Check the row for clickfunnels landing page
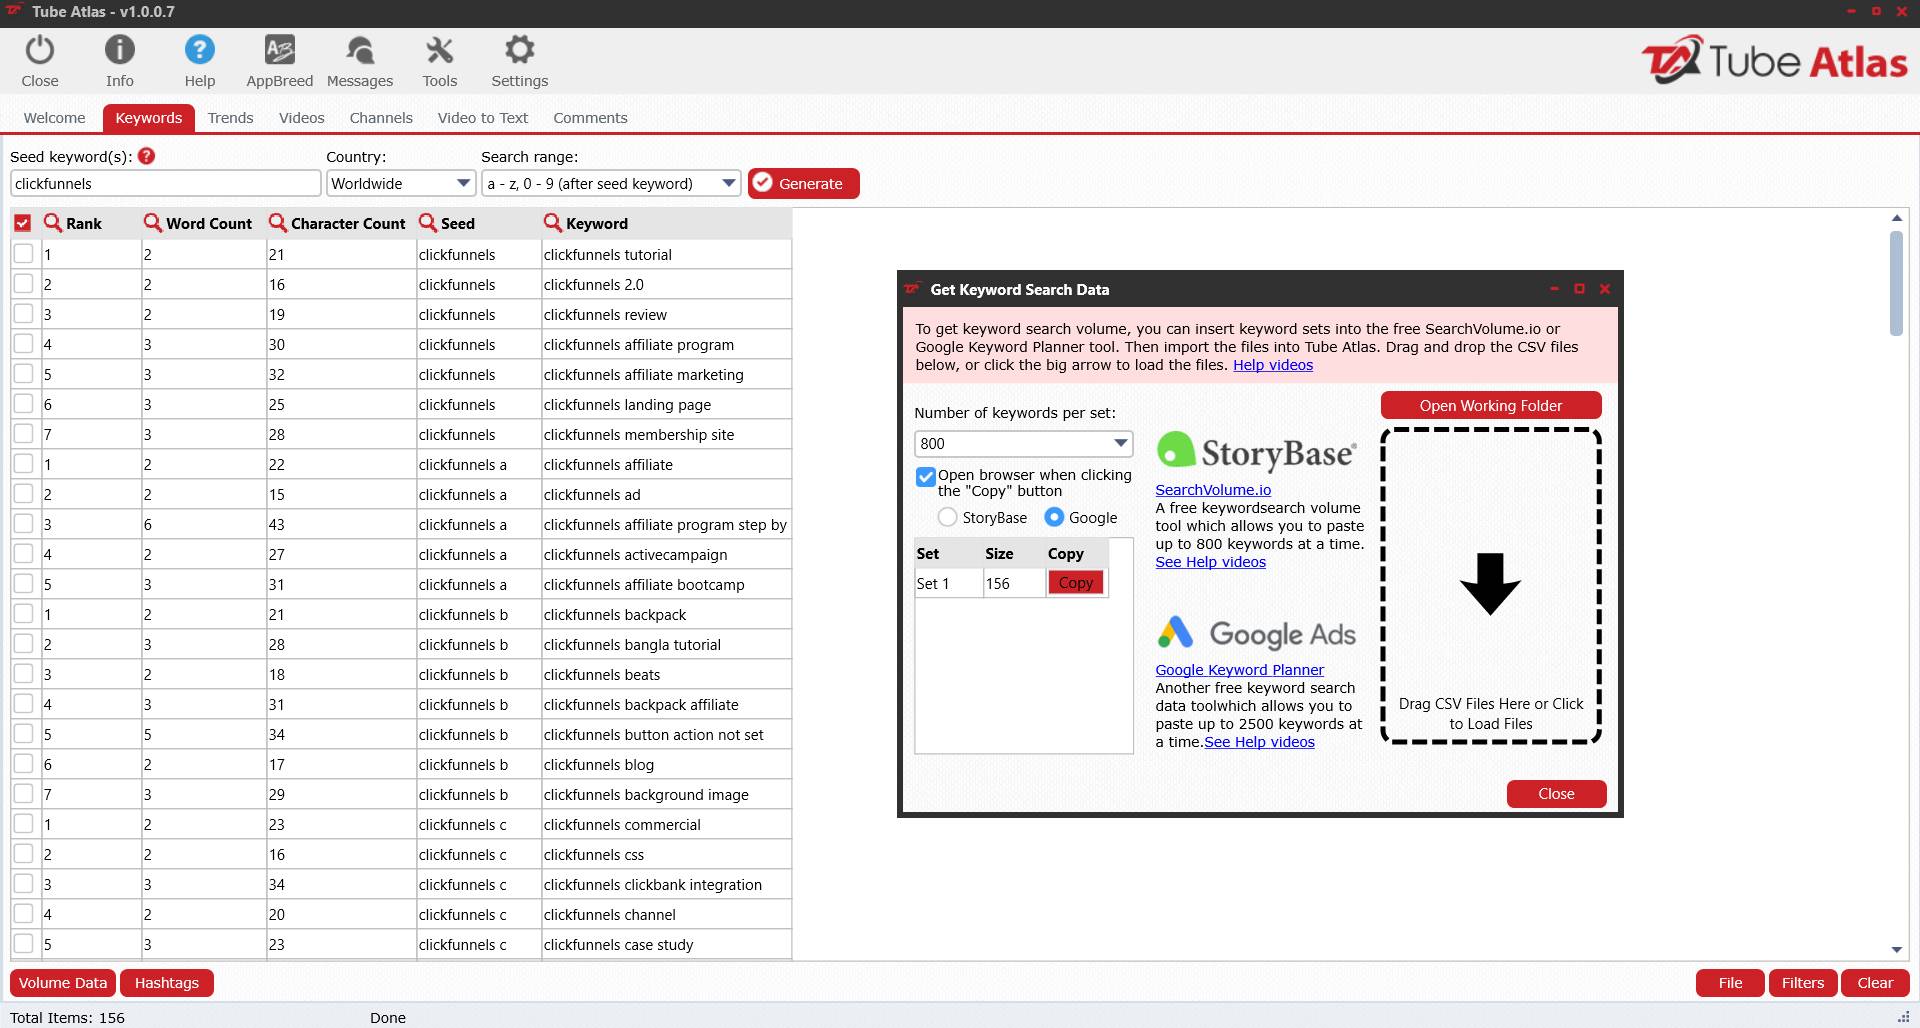The width and height of the screenshot is (1920, 1028). (23, 404)
